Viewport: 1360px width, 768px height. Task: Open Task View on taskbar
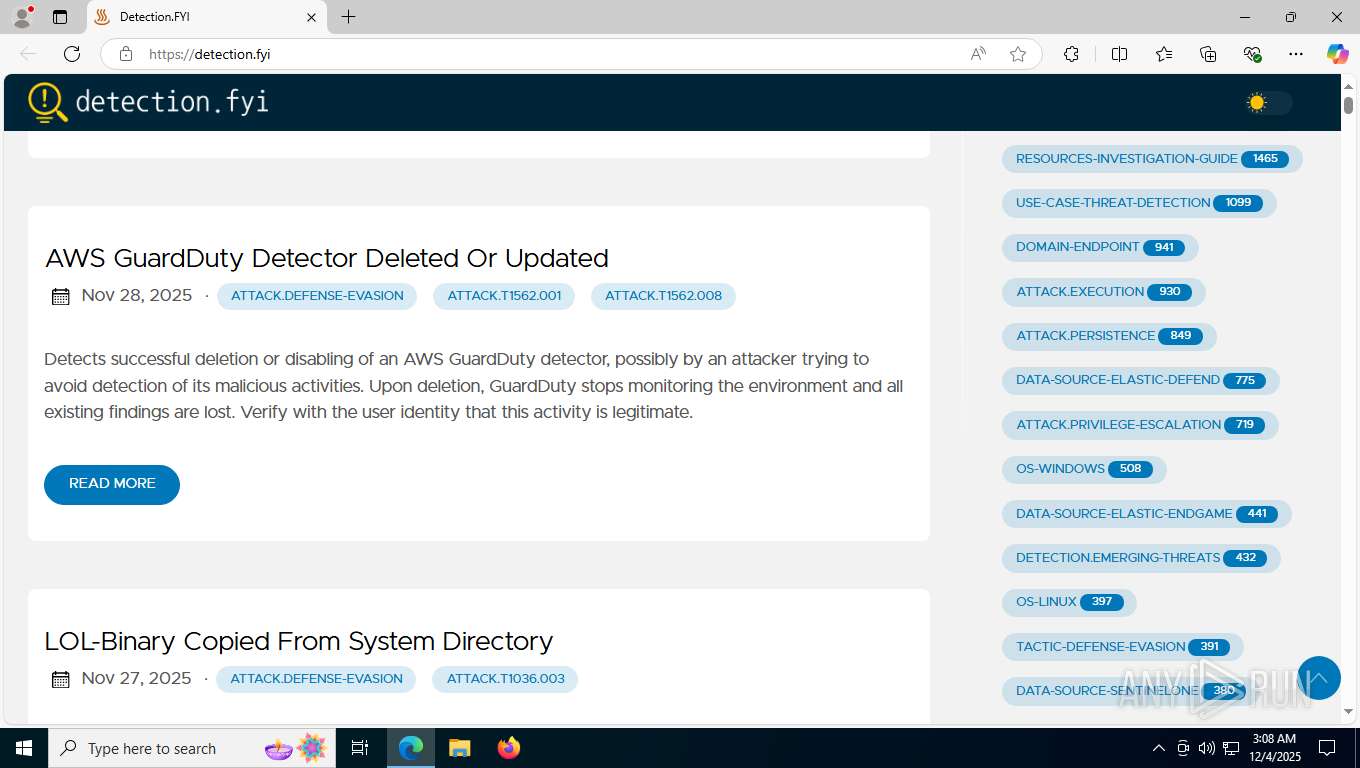(360, 748)
